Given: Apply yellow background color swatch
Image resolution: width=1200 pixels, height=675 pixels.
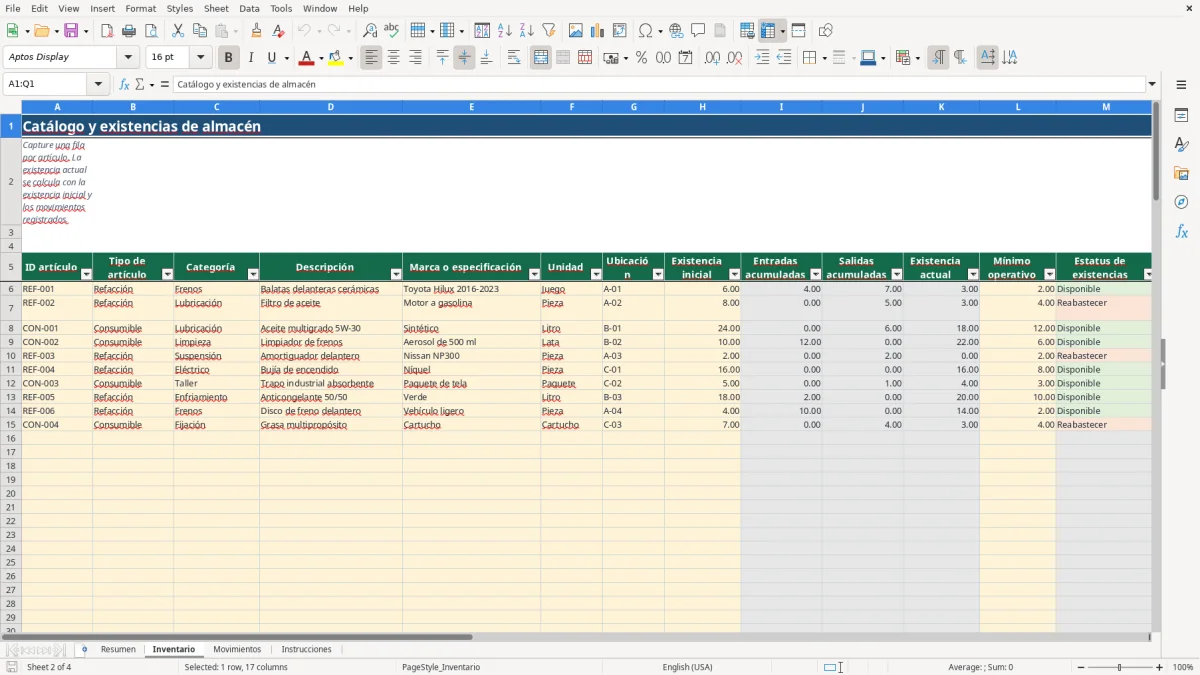Looking at the screenshot, I should pyautogui.click(x=336, y=58).
